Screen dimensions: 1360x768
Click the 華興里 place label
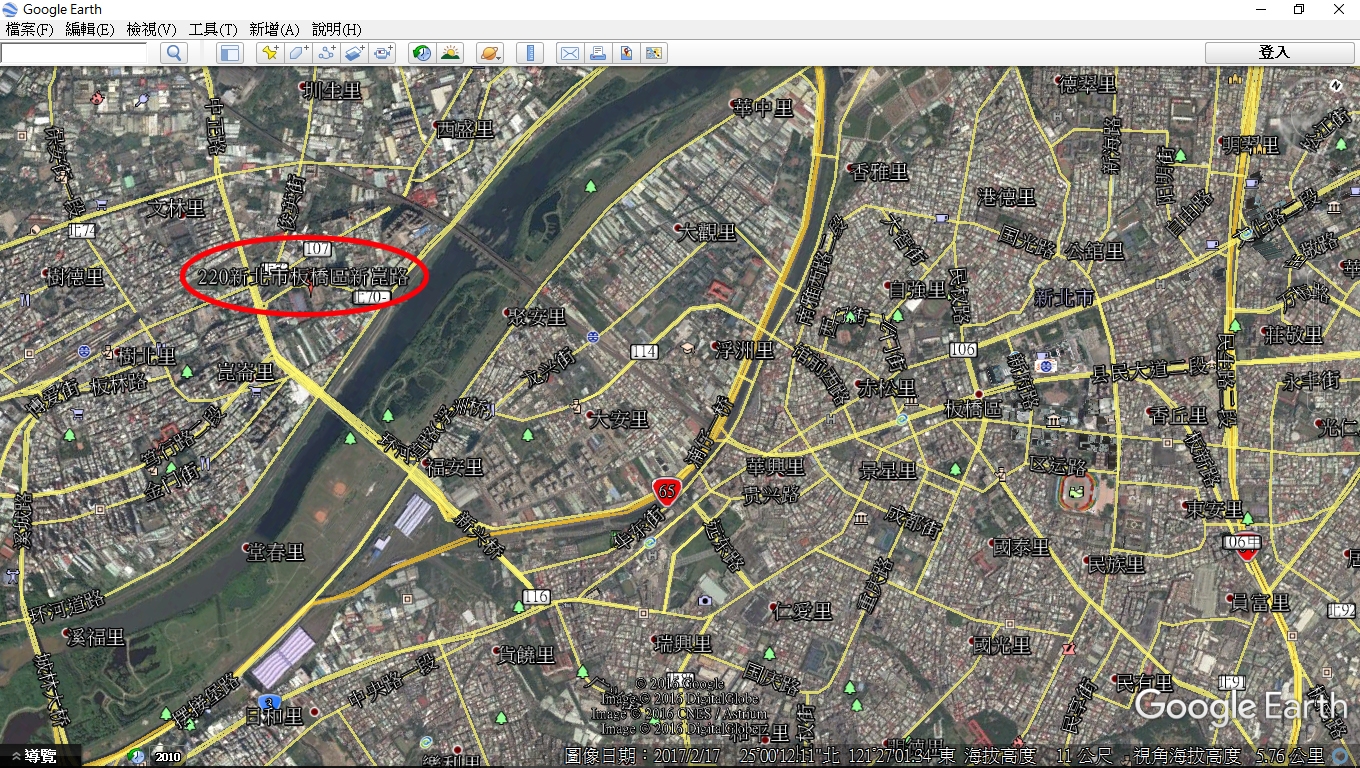(x=775, y=467)
